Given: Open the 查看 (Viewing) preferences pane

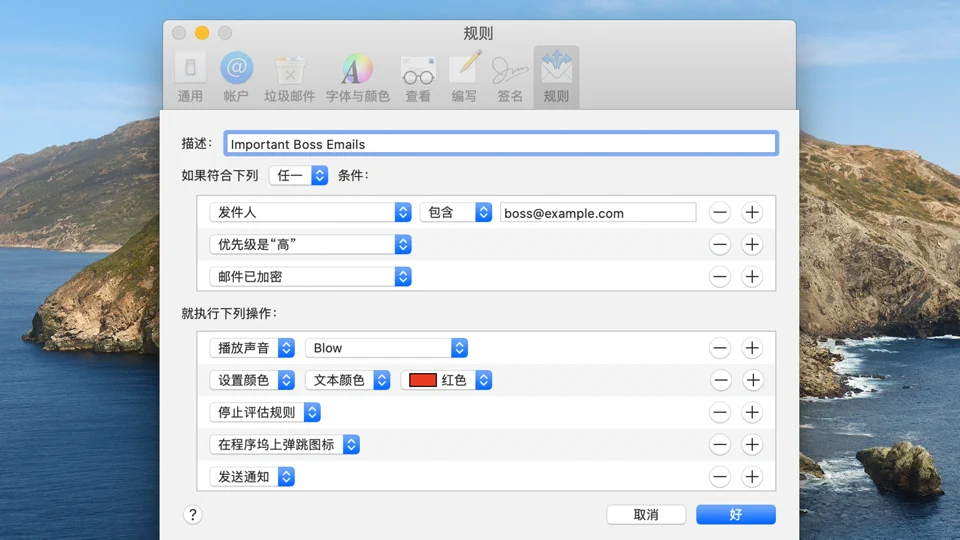Looking at the screenshot, I should 418,78.
